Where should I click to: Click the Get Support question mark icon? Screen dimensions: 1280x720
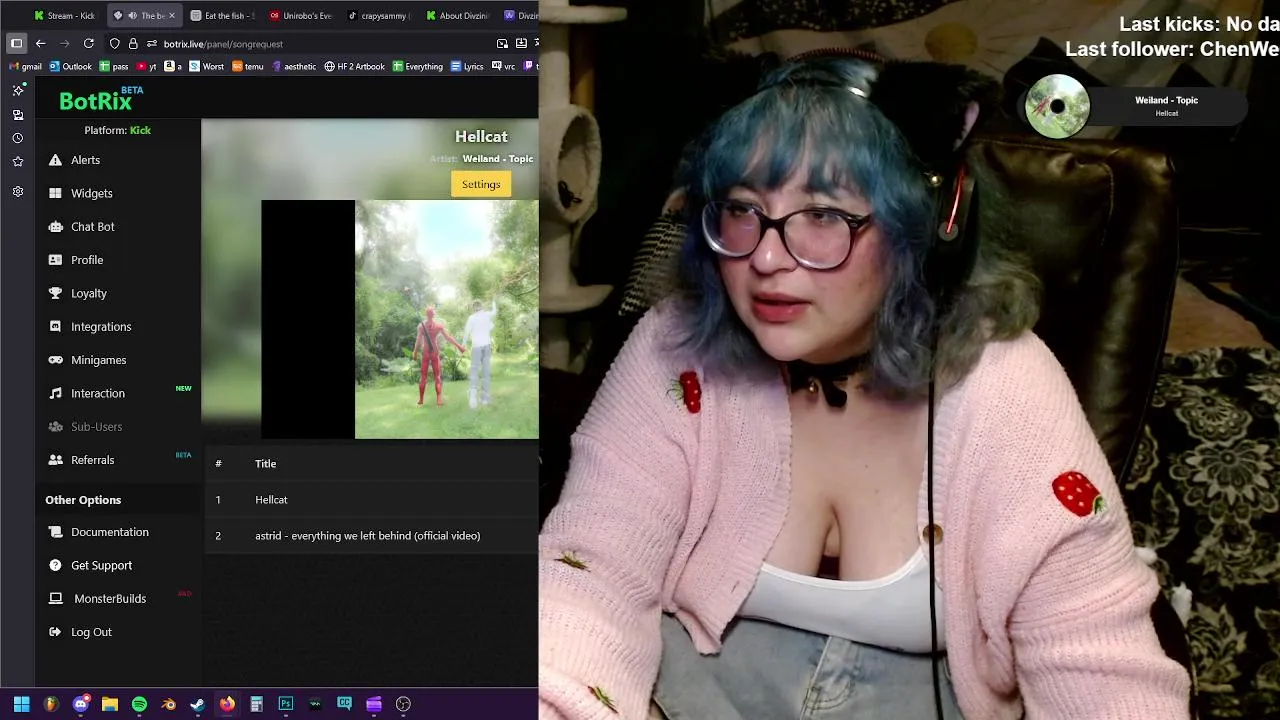(x=55, y=565)
